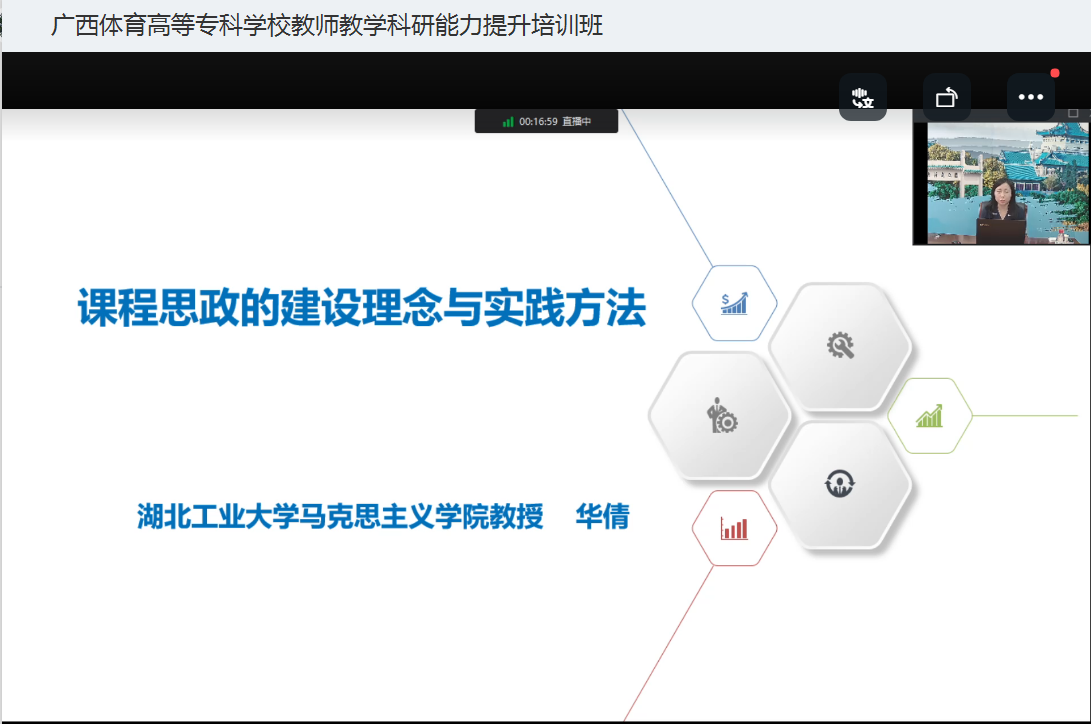
Task: Click the green signal strength bars
Action: tap(508, 122)
